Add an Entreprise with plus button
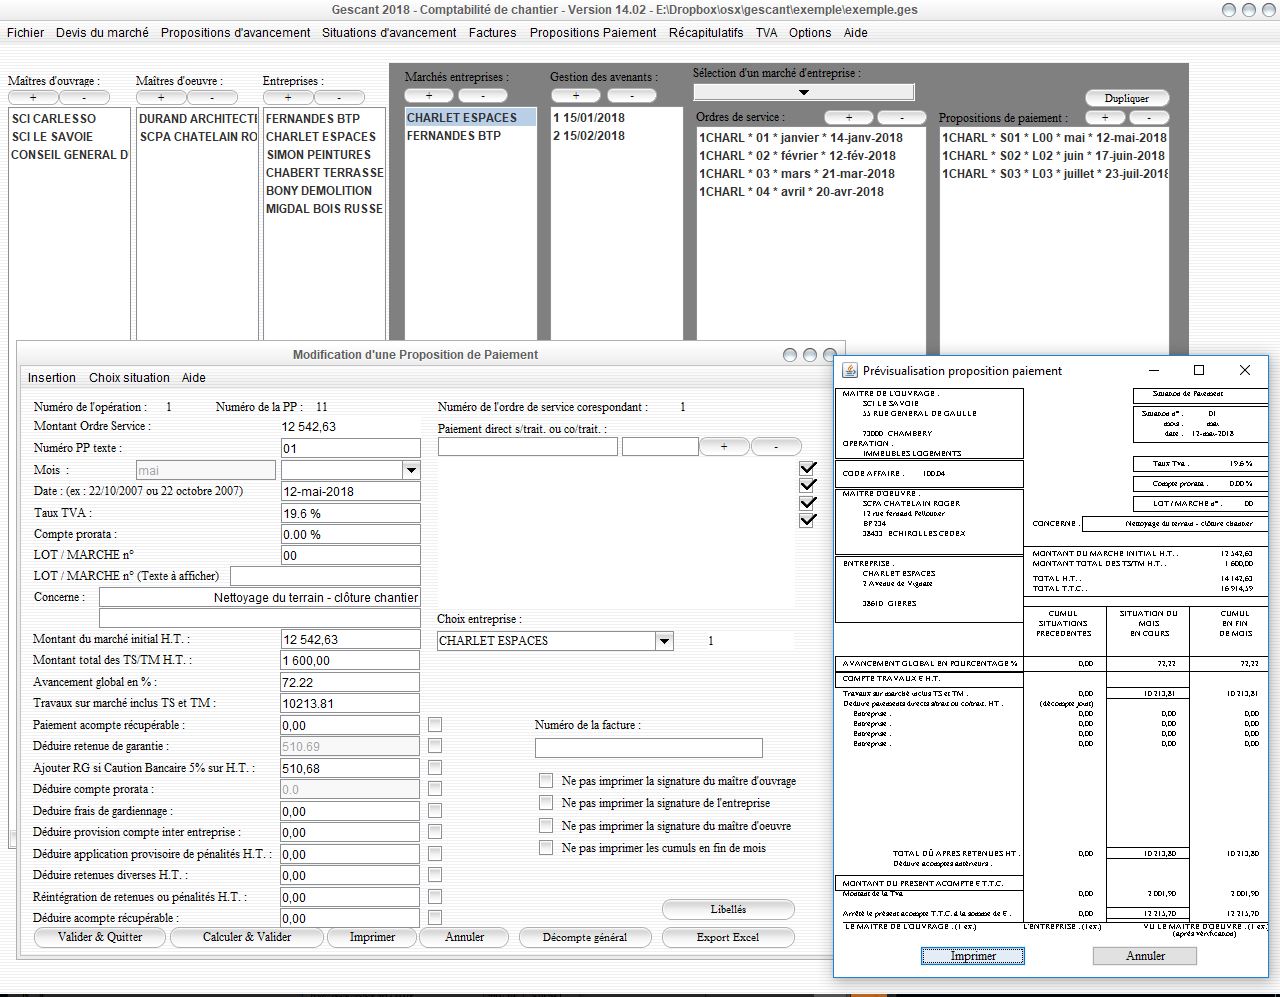The width and height of the screenshot is (1280, 997). (288, 98)
